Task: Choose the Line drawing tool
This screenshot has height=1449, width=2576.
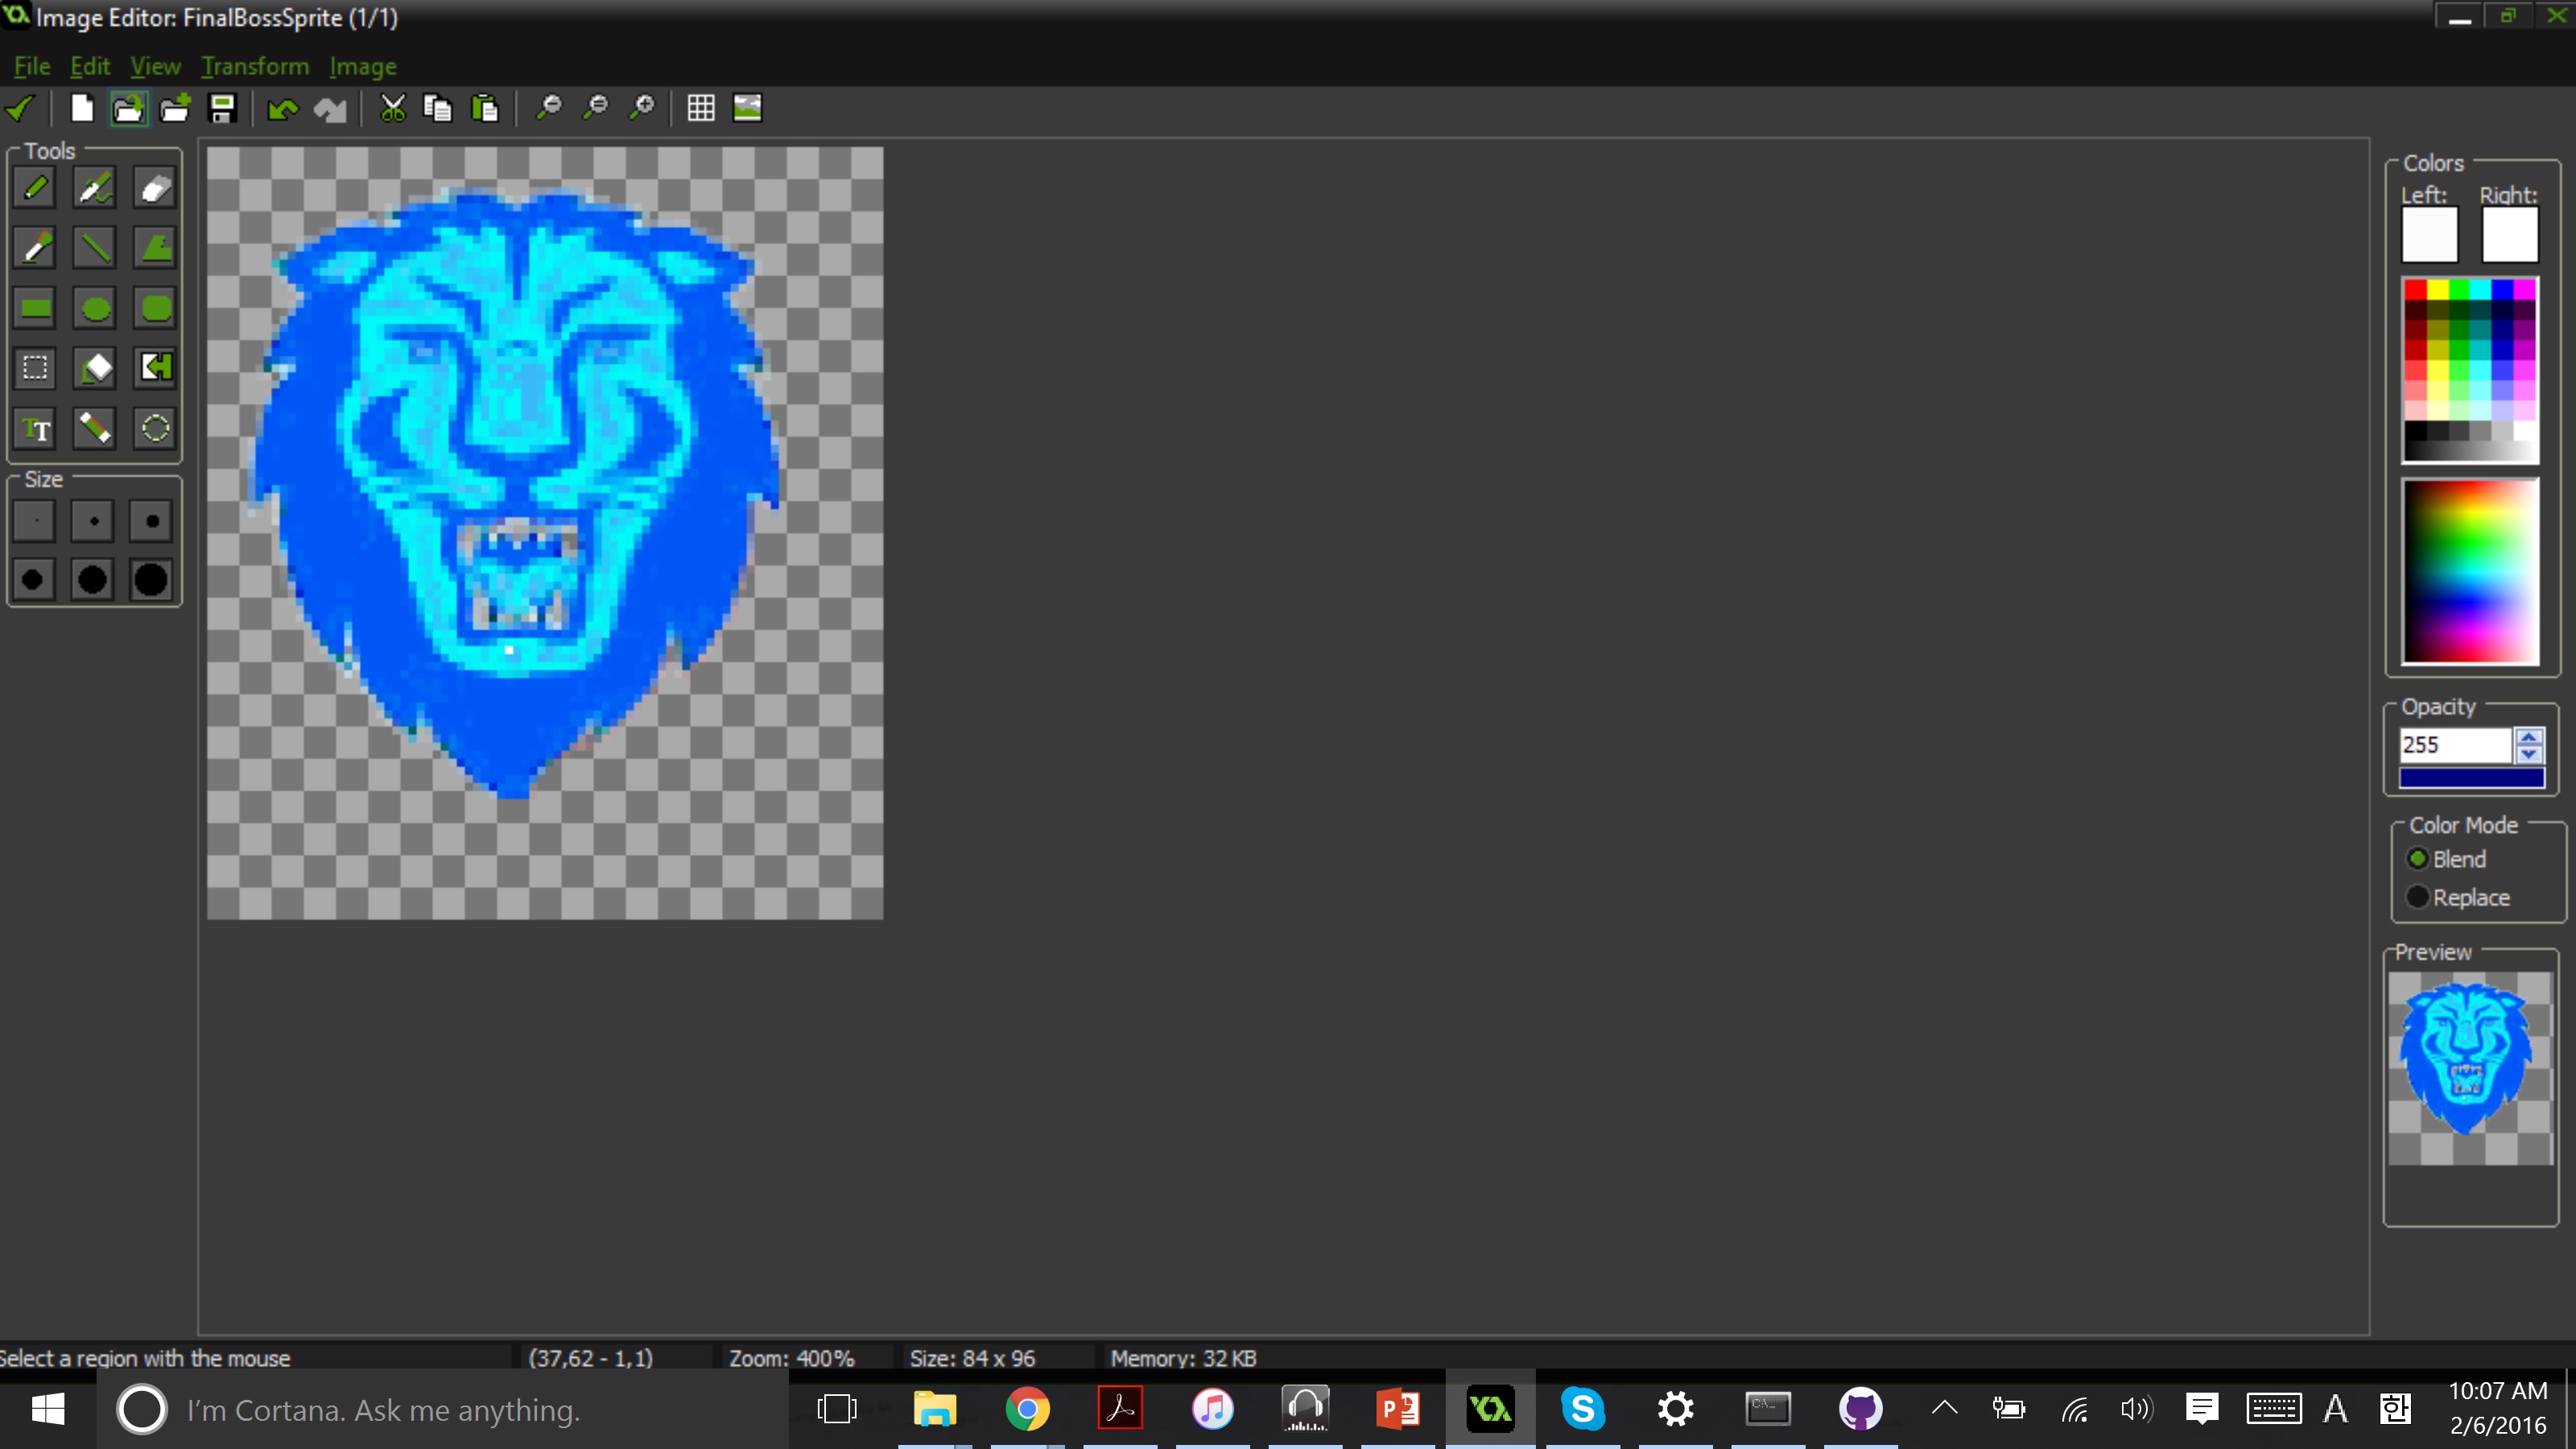Action: tap(94, 248)
